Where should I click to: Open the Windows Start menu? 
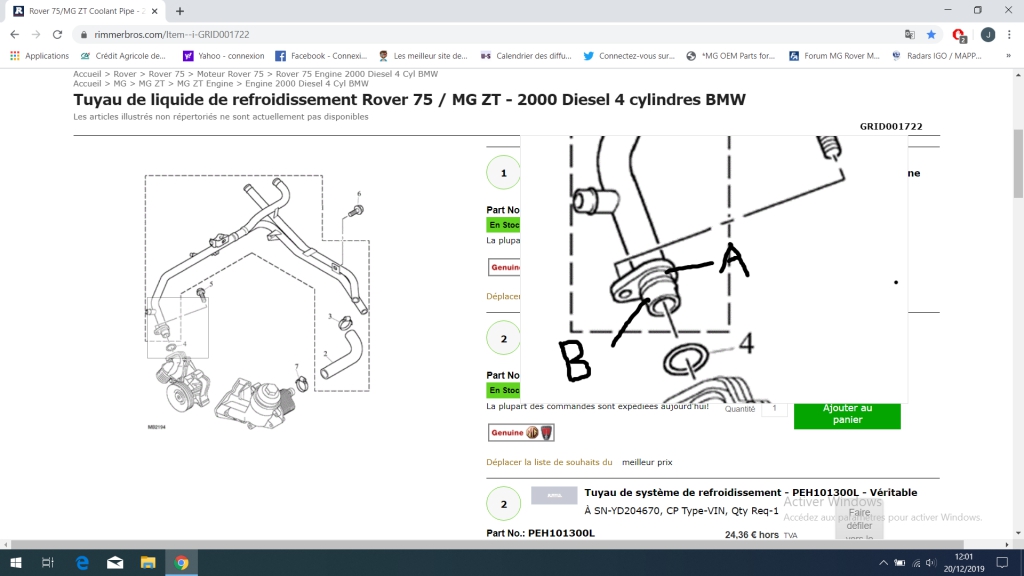click(x=16, y=563)
